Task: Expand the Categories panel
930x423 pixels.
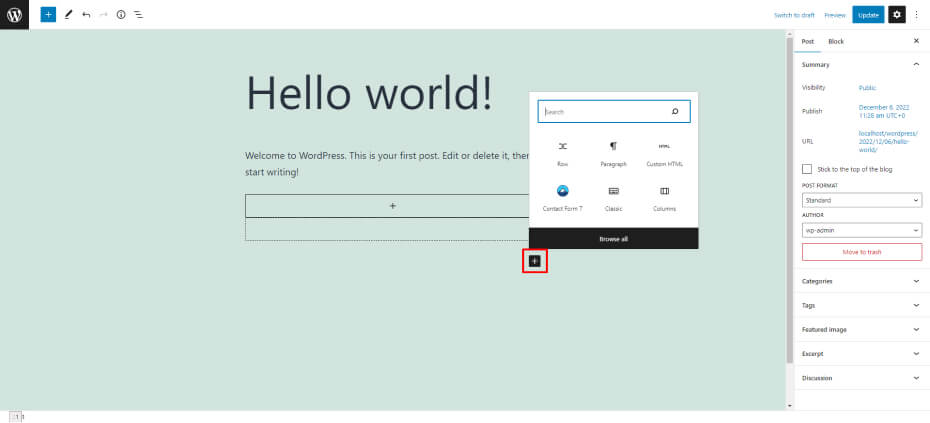Action: [x=861, y=281]
